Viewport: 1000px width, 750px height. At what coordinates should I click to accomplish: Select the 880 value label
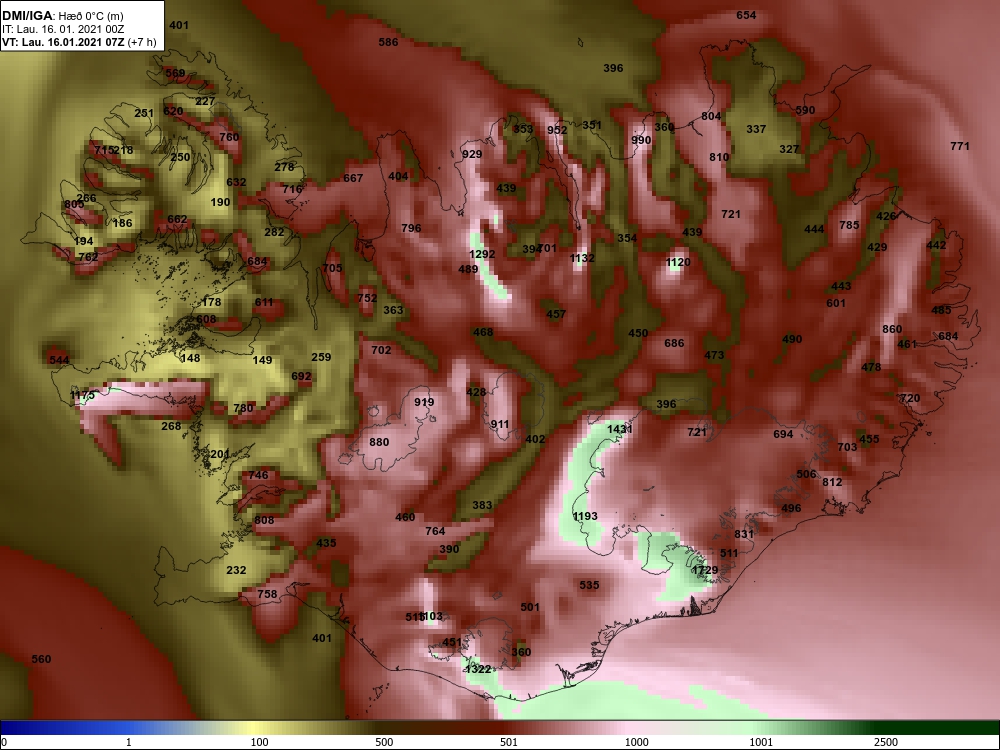(379, 442)
